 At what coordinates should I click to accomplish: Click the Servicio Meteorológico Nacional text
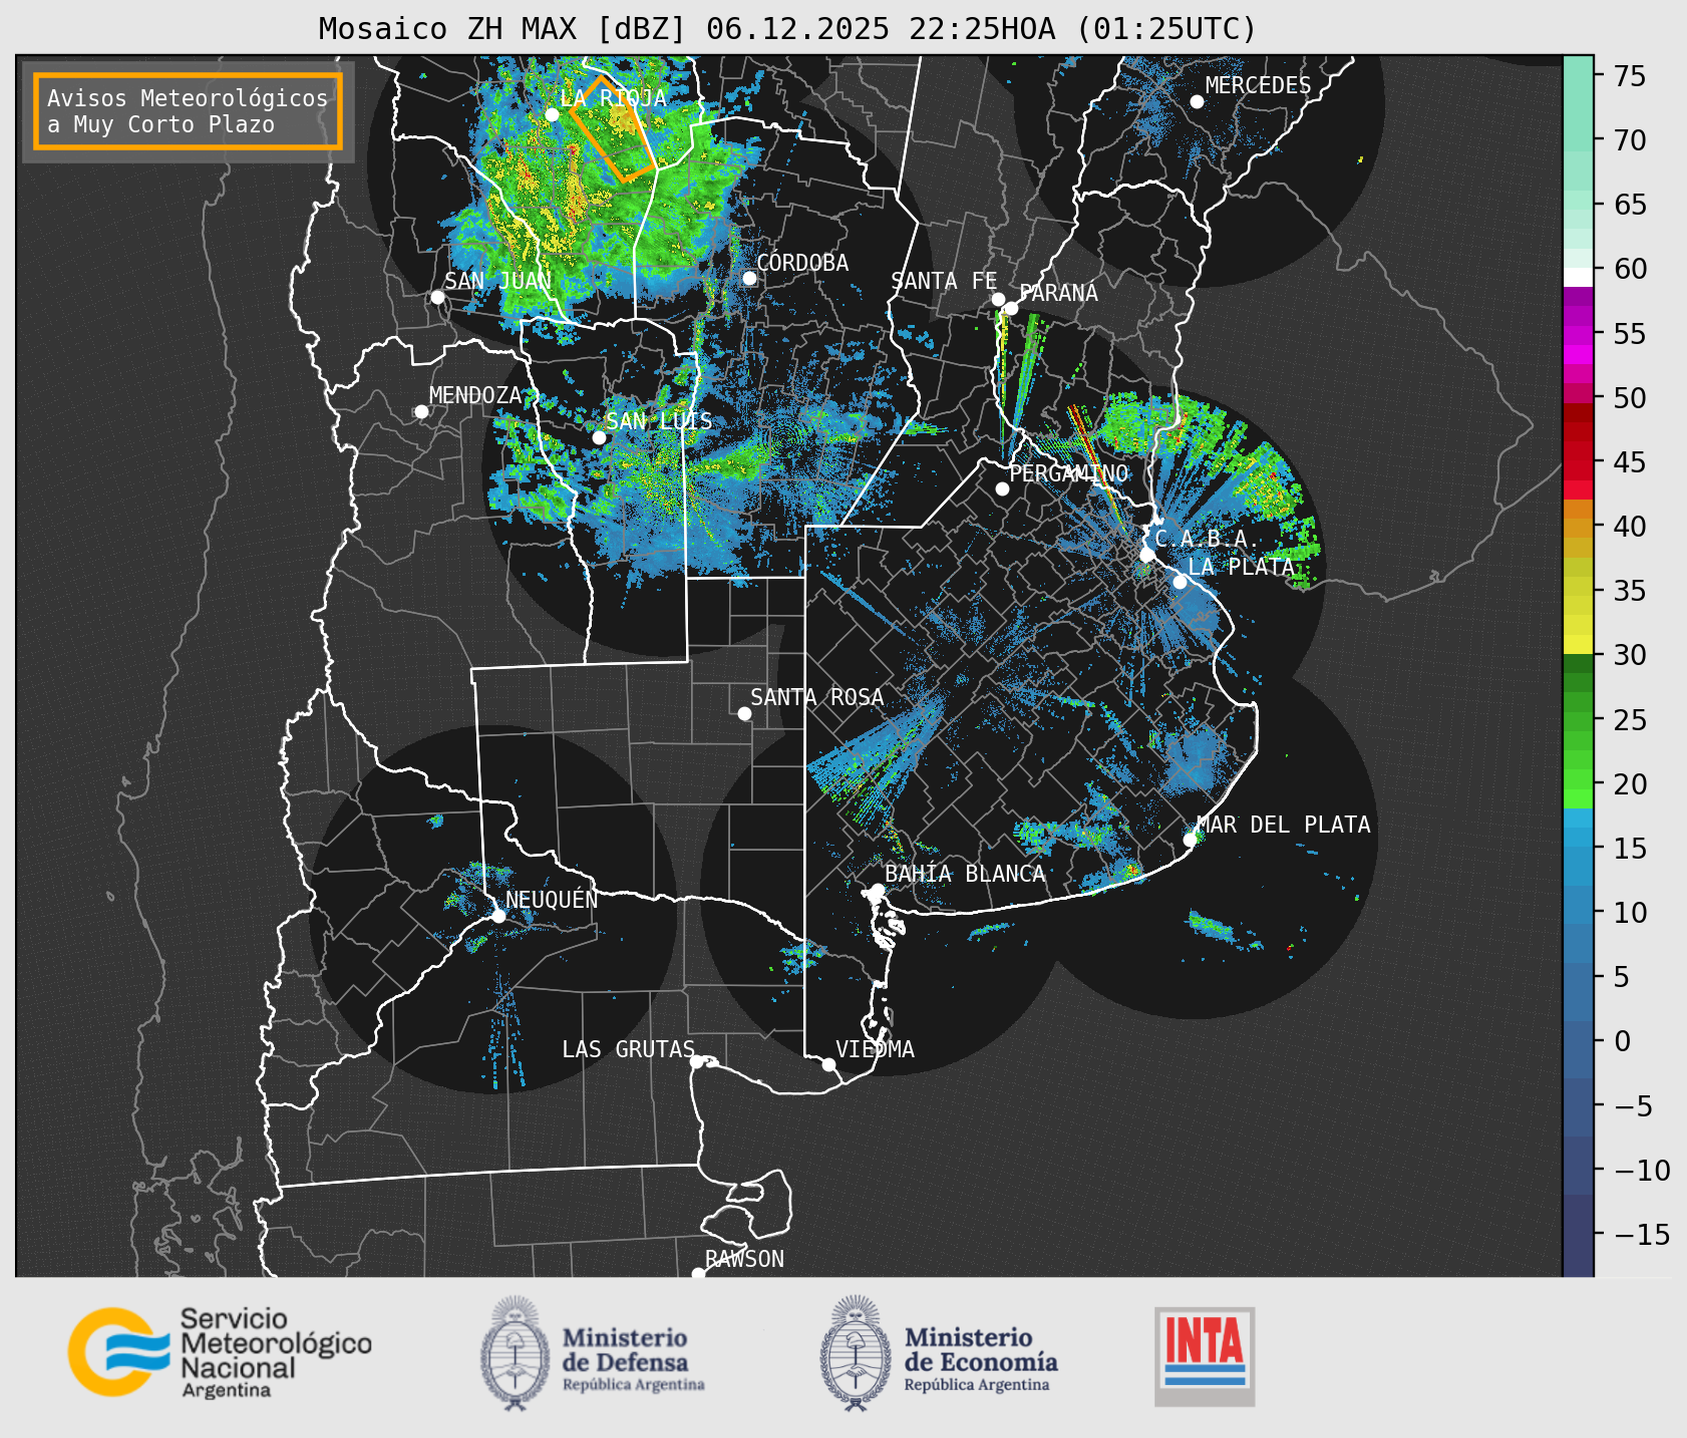(275, 1352)
